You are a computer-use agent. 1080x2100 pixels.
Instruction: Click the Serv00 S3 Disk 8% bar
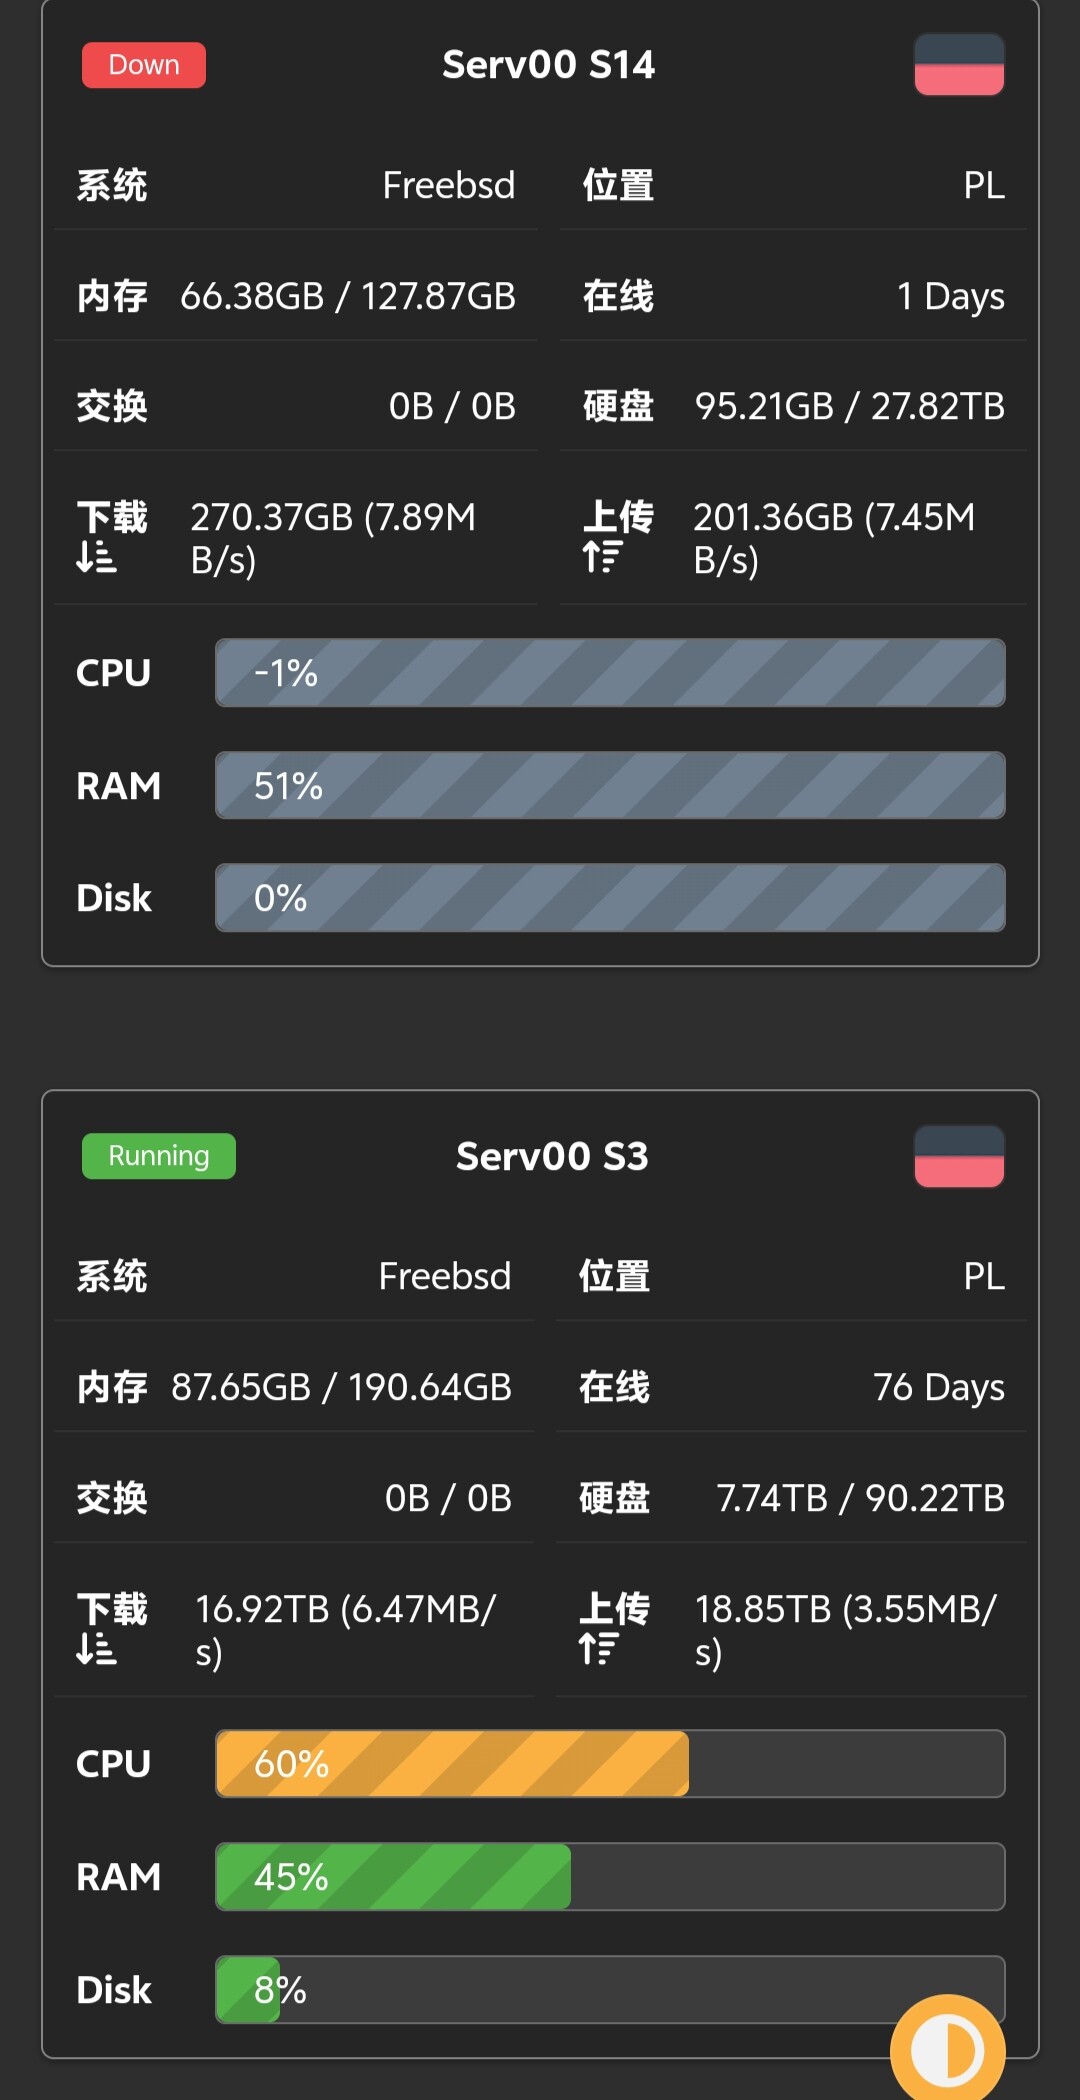[x=610, y=1990]
